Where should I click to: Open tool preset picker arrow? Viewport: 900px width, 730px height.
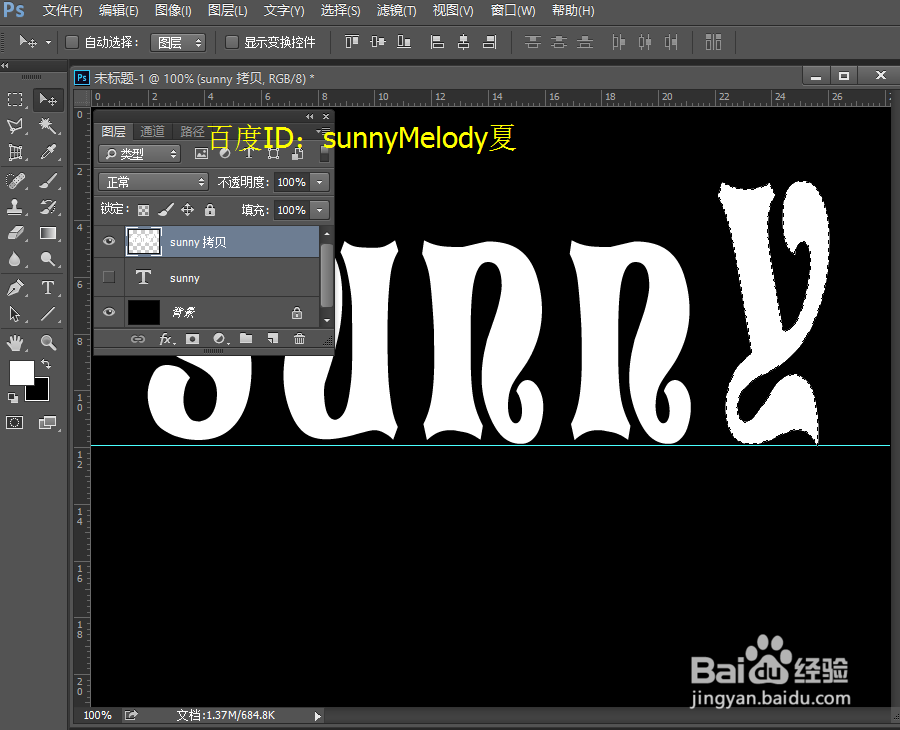pos(49,42)
